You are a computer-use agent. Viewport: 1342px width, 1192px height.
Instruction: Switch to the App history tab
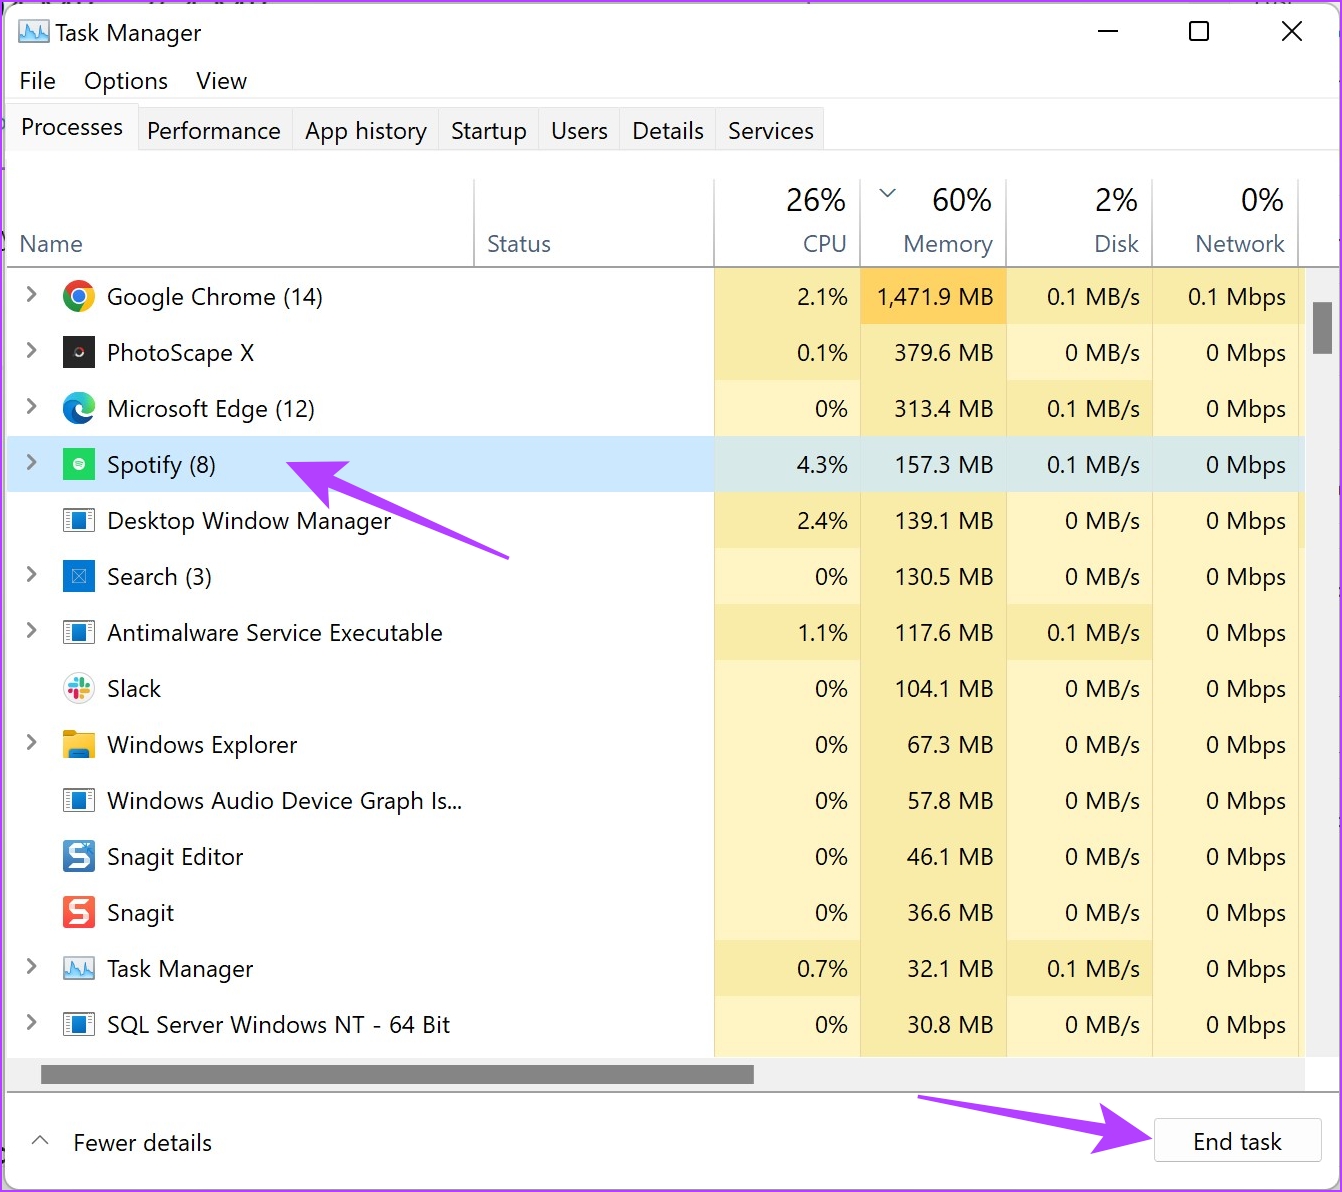[x=366, y=131]
